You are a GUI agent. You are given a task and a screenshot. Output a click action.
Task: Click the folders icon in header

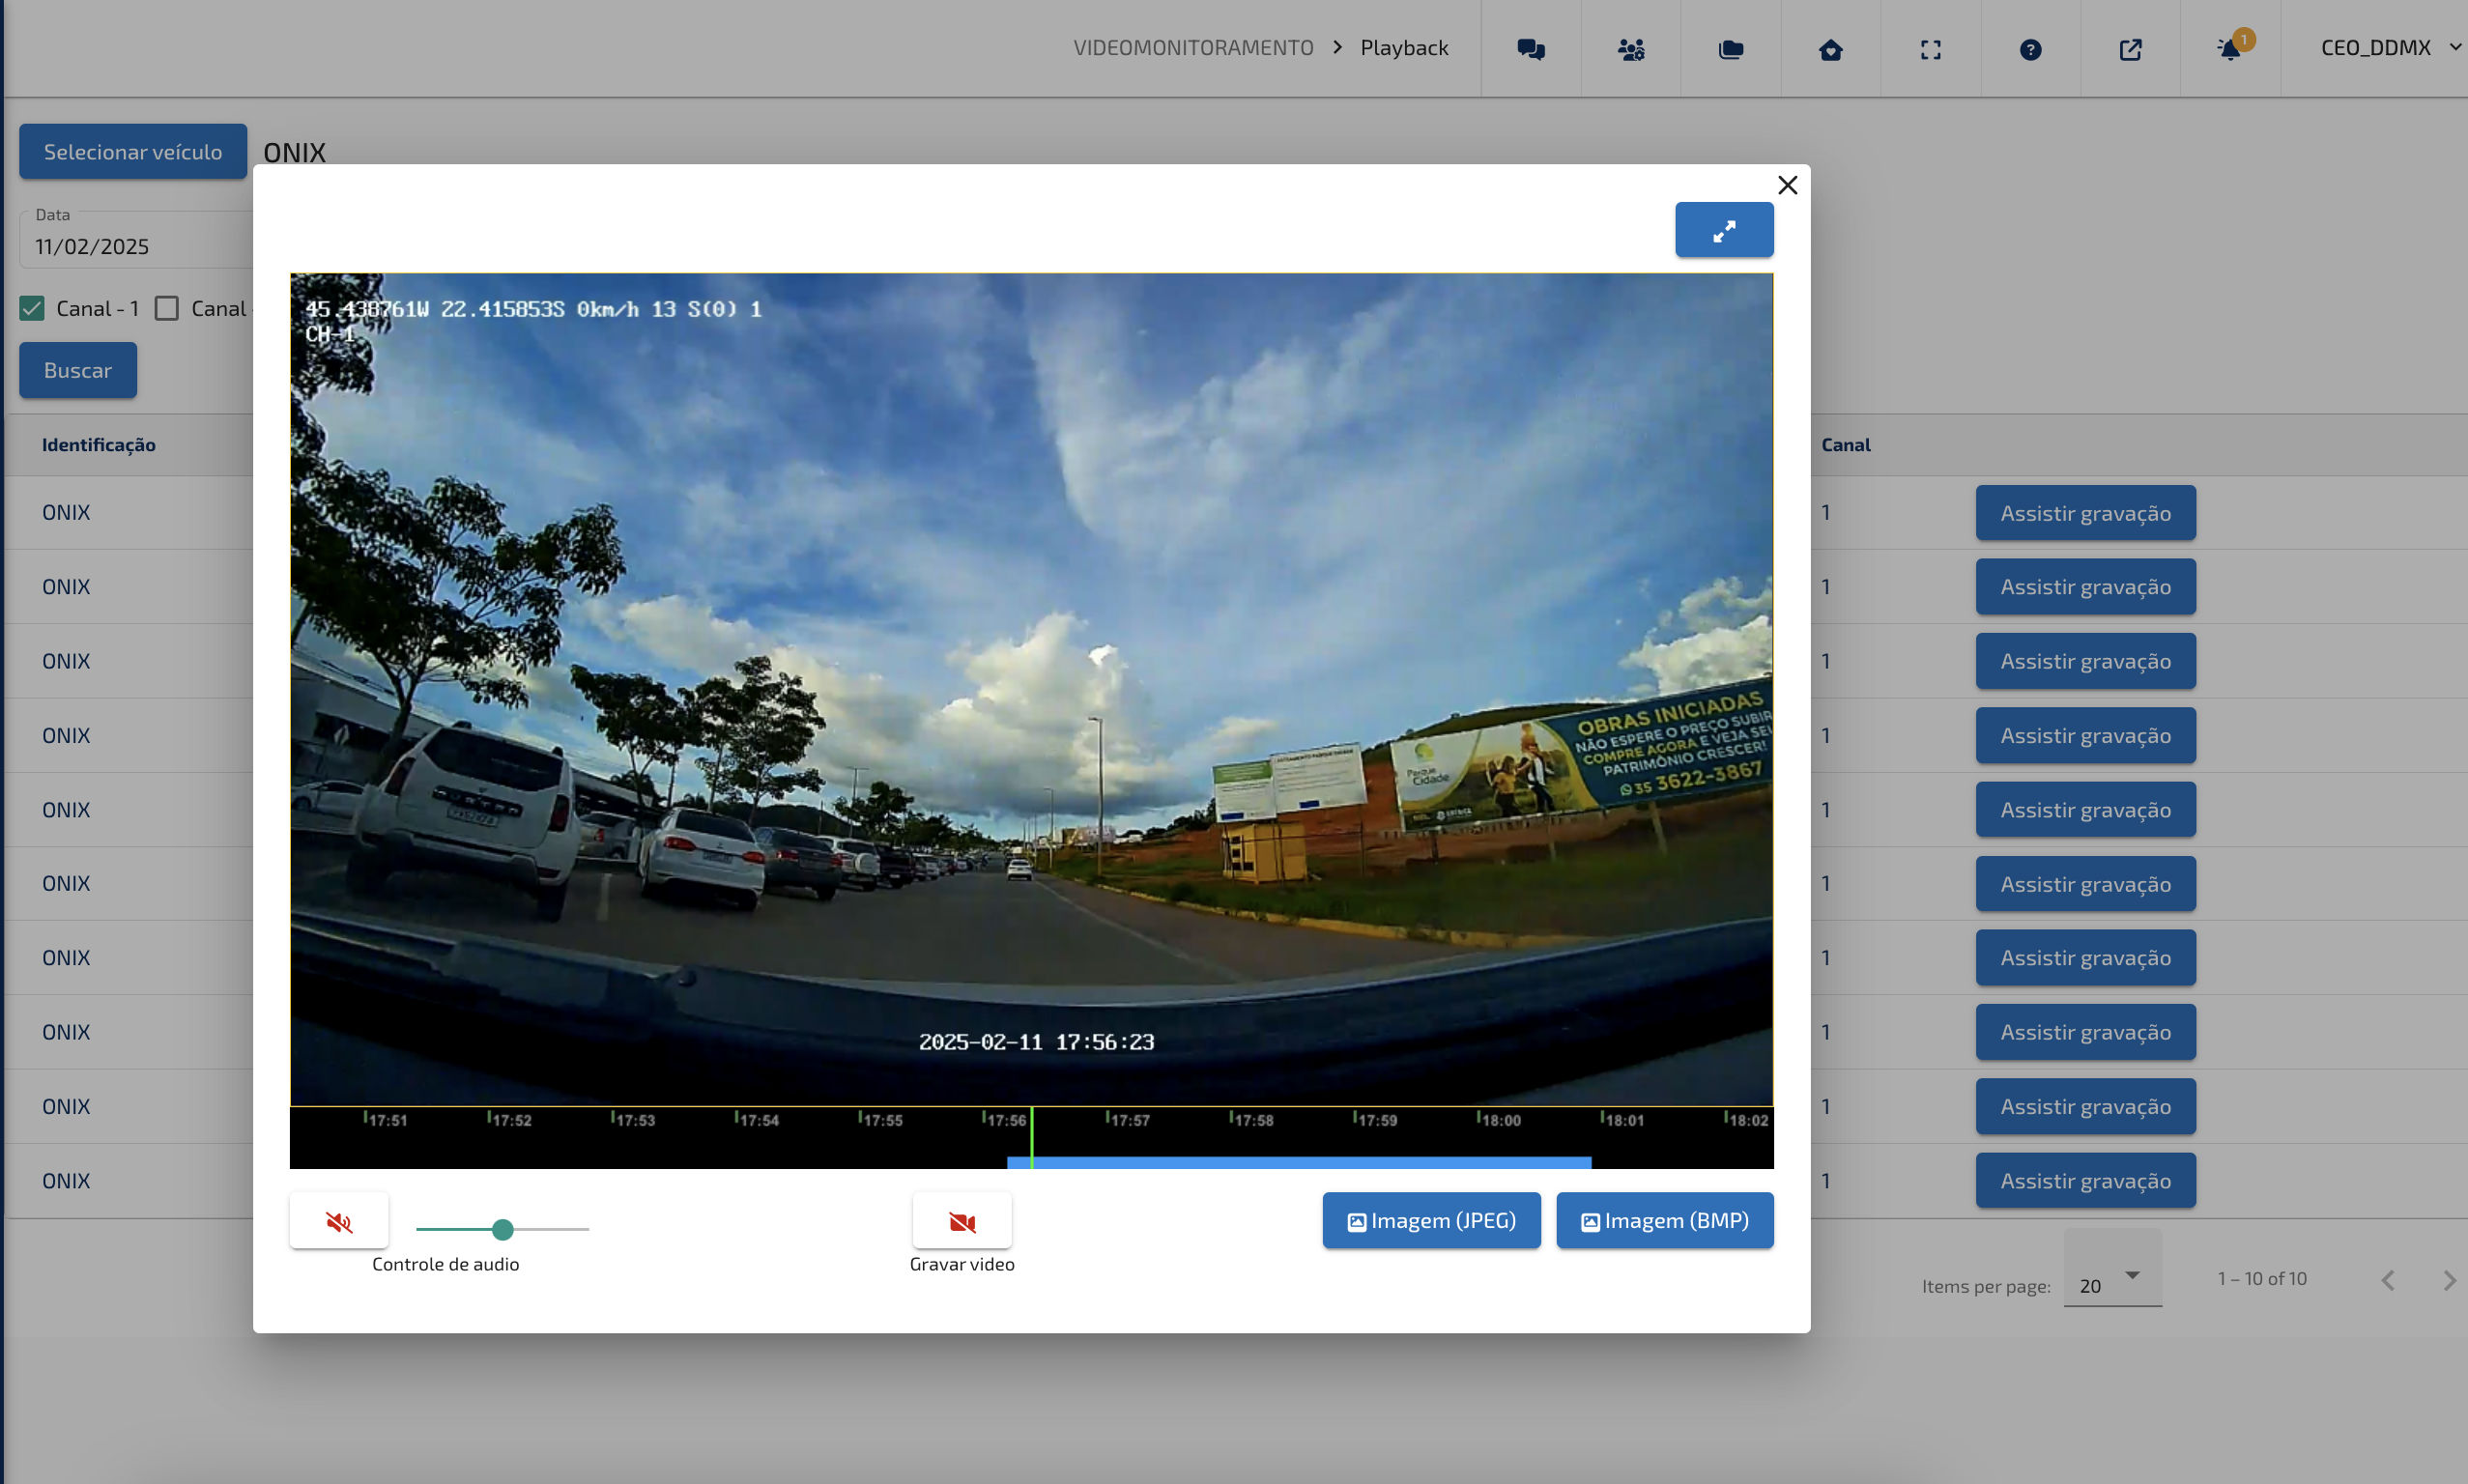coord(1730,49)
